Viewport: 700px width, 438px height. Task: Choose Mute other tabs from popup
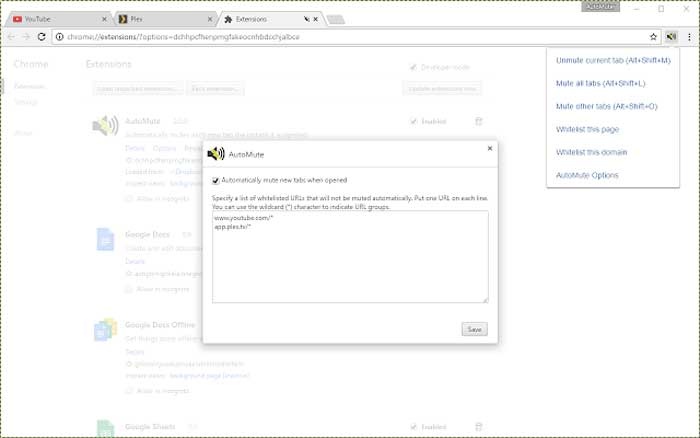point(606,106)
